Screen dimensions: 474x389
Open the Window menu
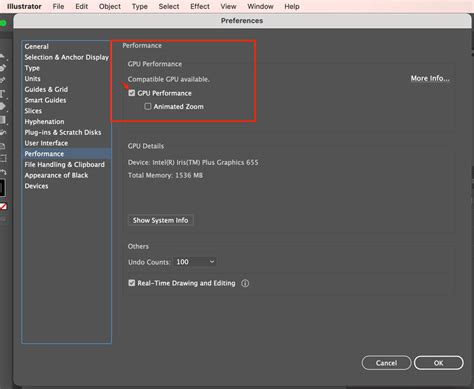click(260, 6)
